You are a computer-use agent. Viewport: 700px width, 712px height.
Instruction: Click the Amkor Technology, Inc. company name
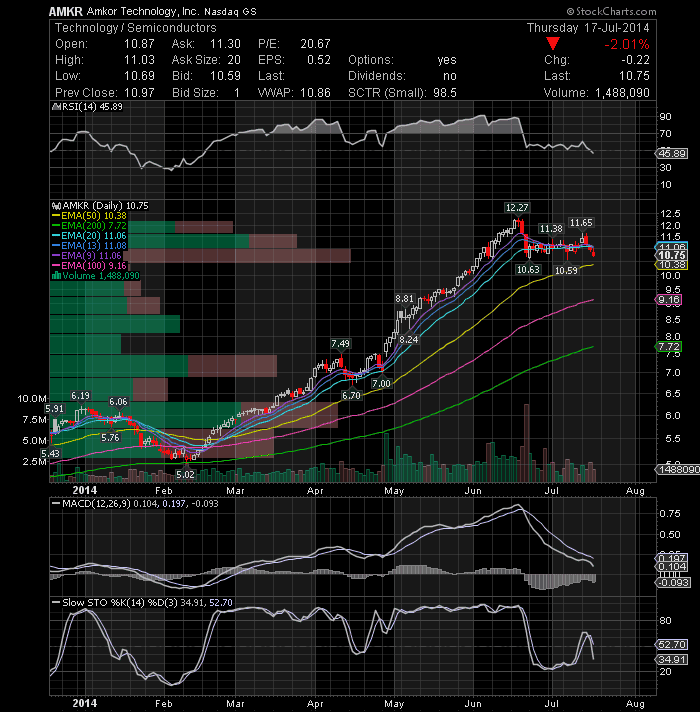143,11
